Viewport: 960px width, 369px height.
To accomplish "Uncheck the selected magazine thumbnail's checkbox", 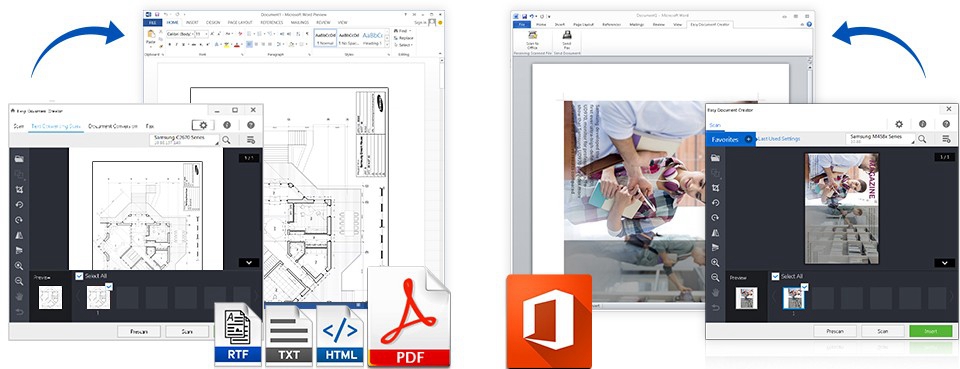I will pos(804,286).
